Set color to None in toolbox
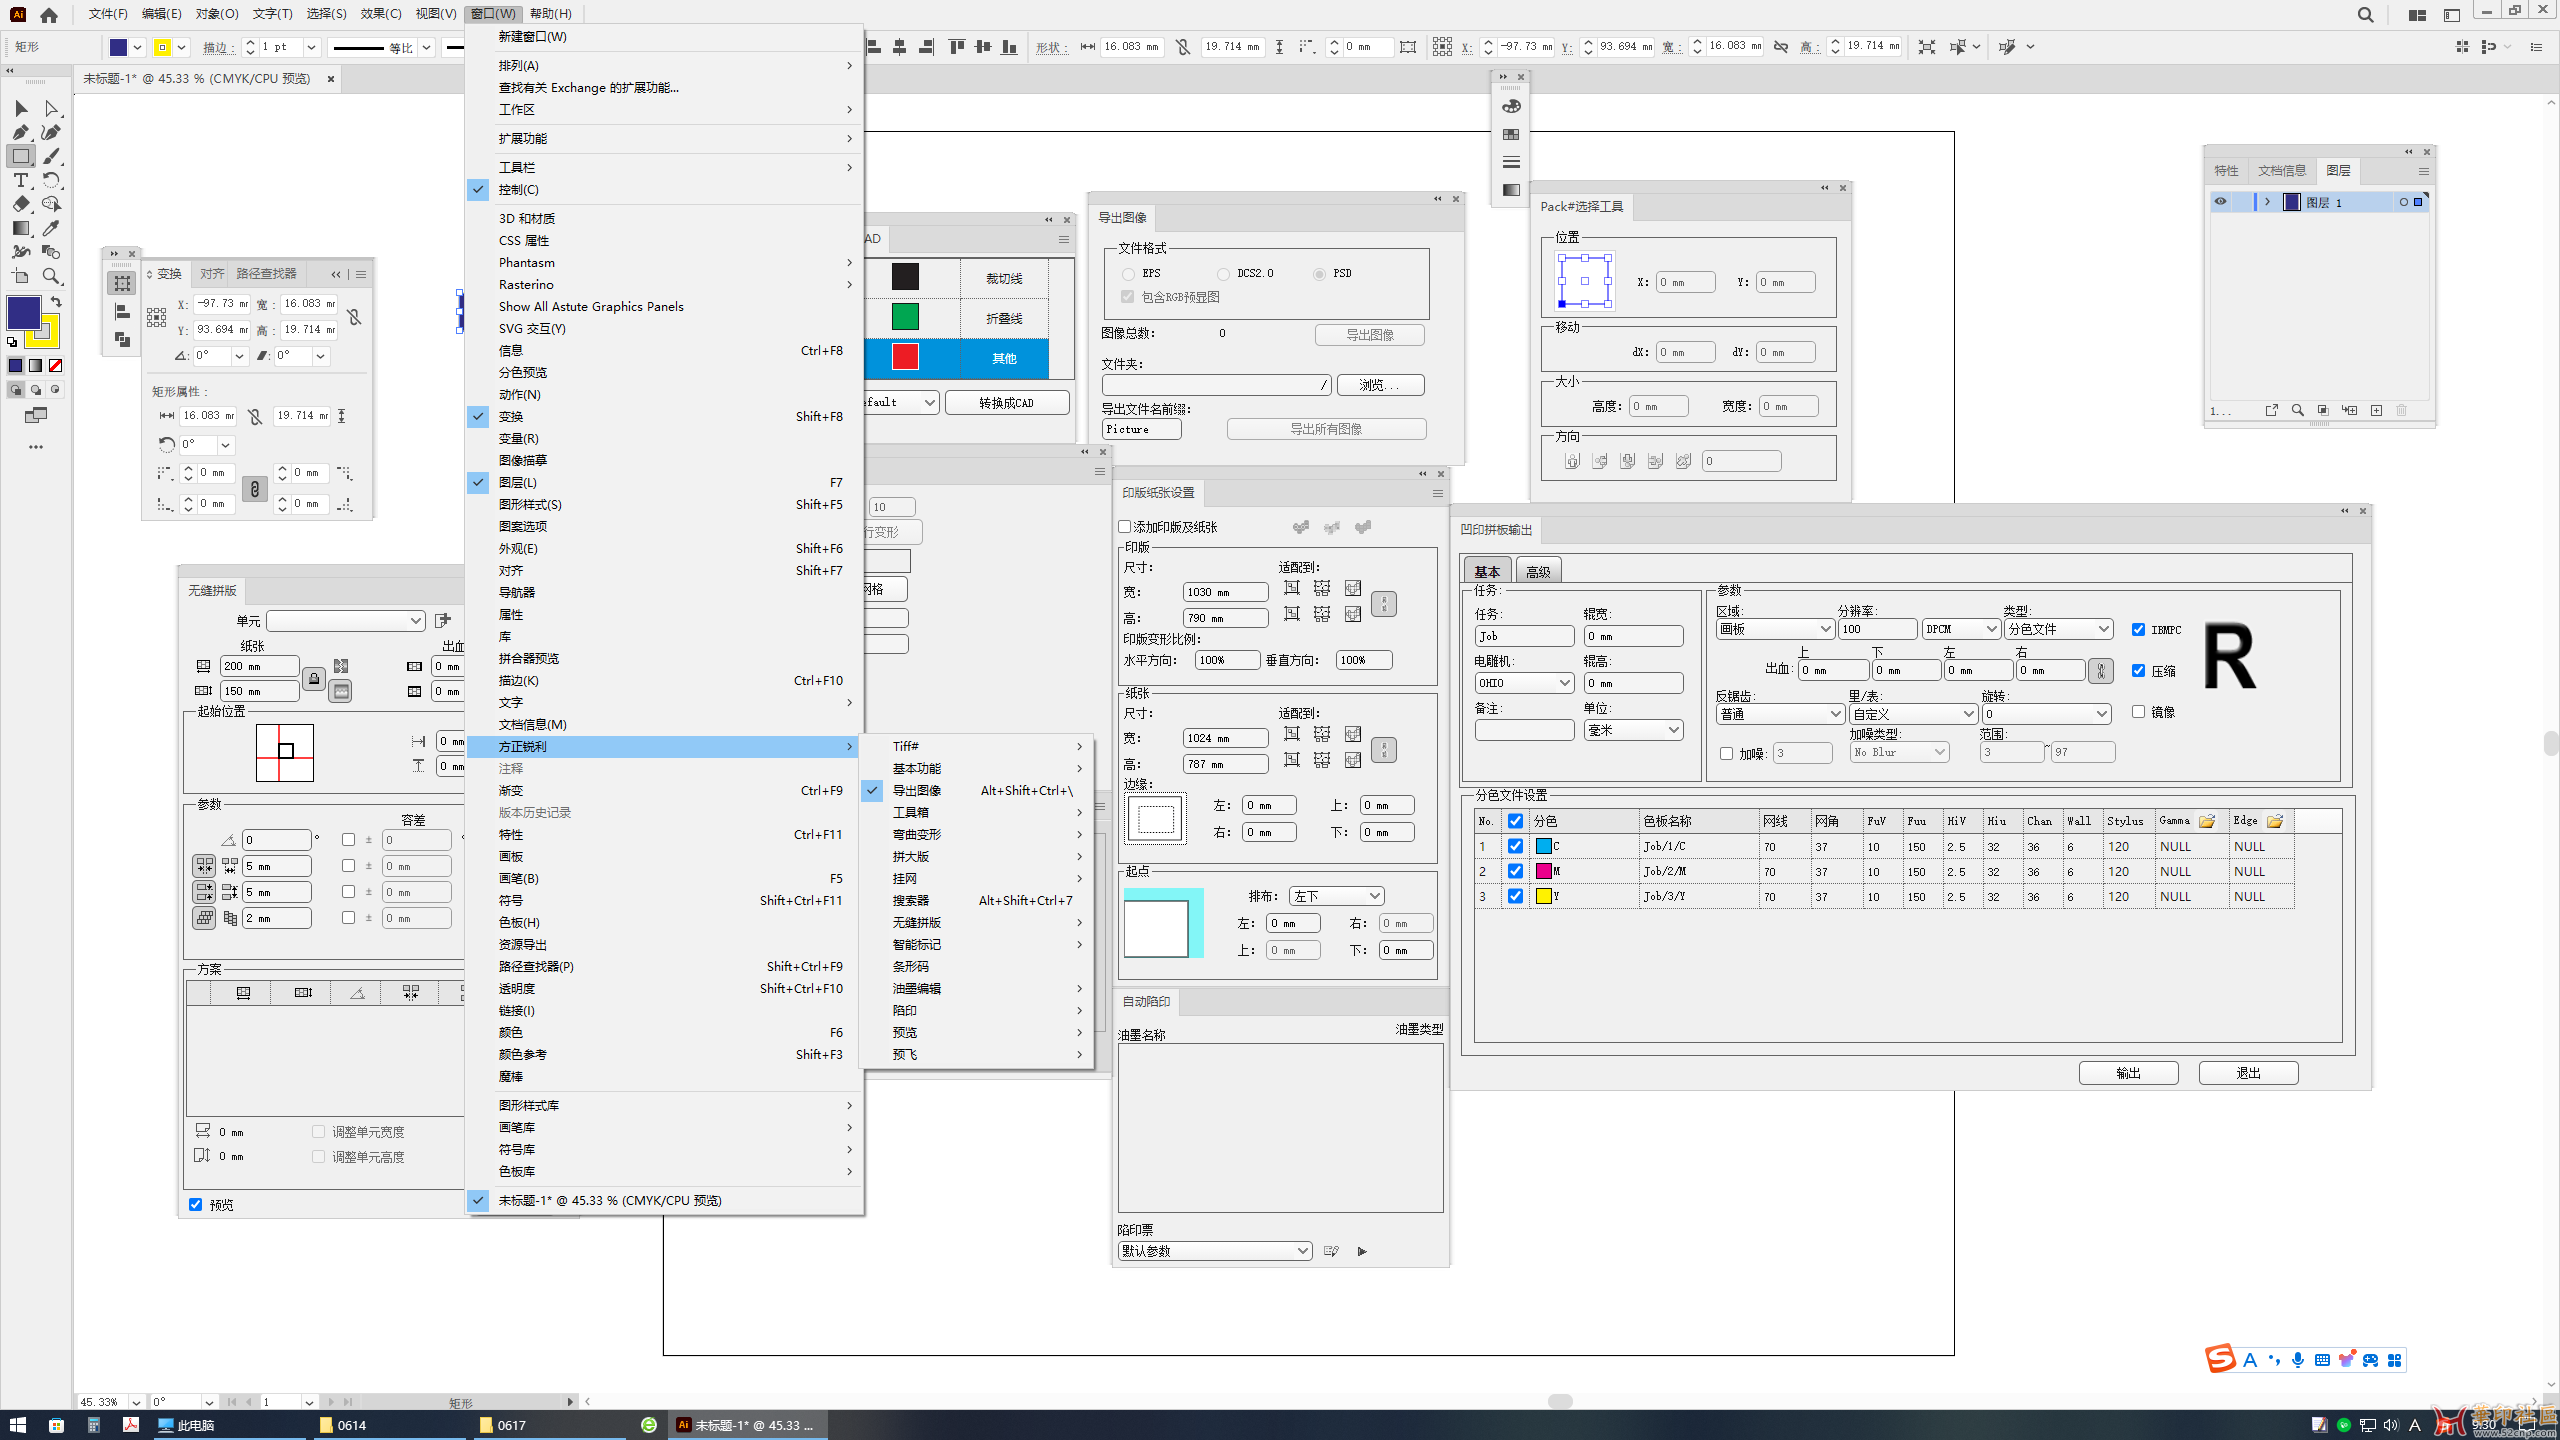Viewport: 2560px width, 1440px height. tap(56, 365)
